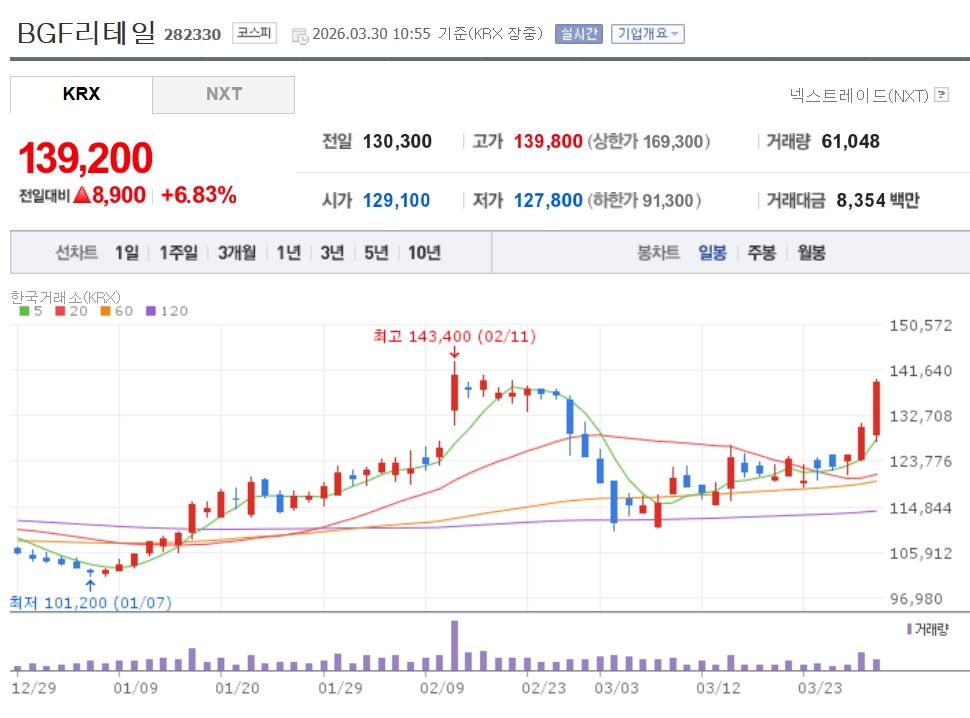Open the 기업개요 dropdown
Viewport: 970px width, 718px height.
coord(647,33)
